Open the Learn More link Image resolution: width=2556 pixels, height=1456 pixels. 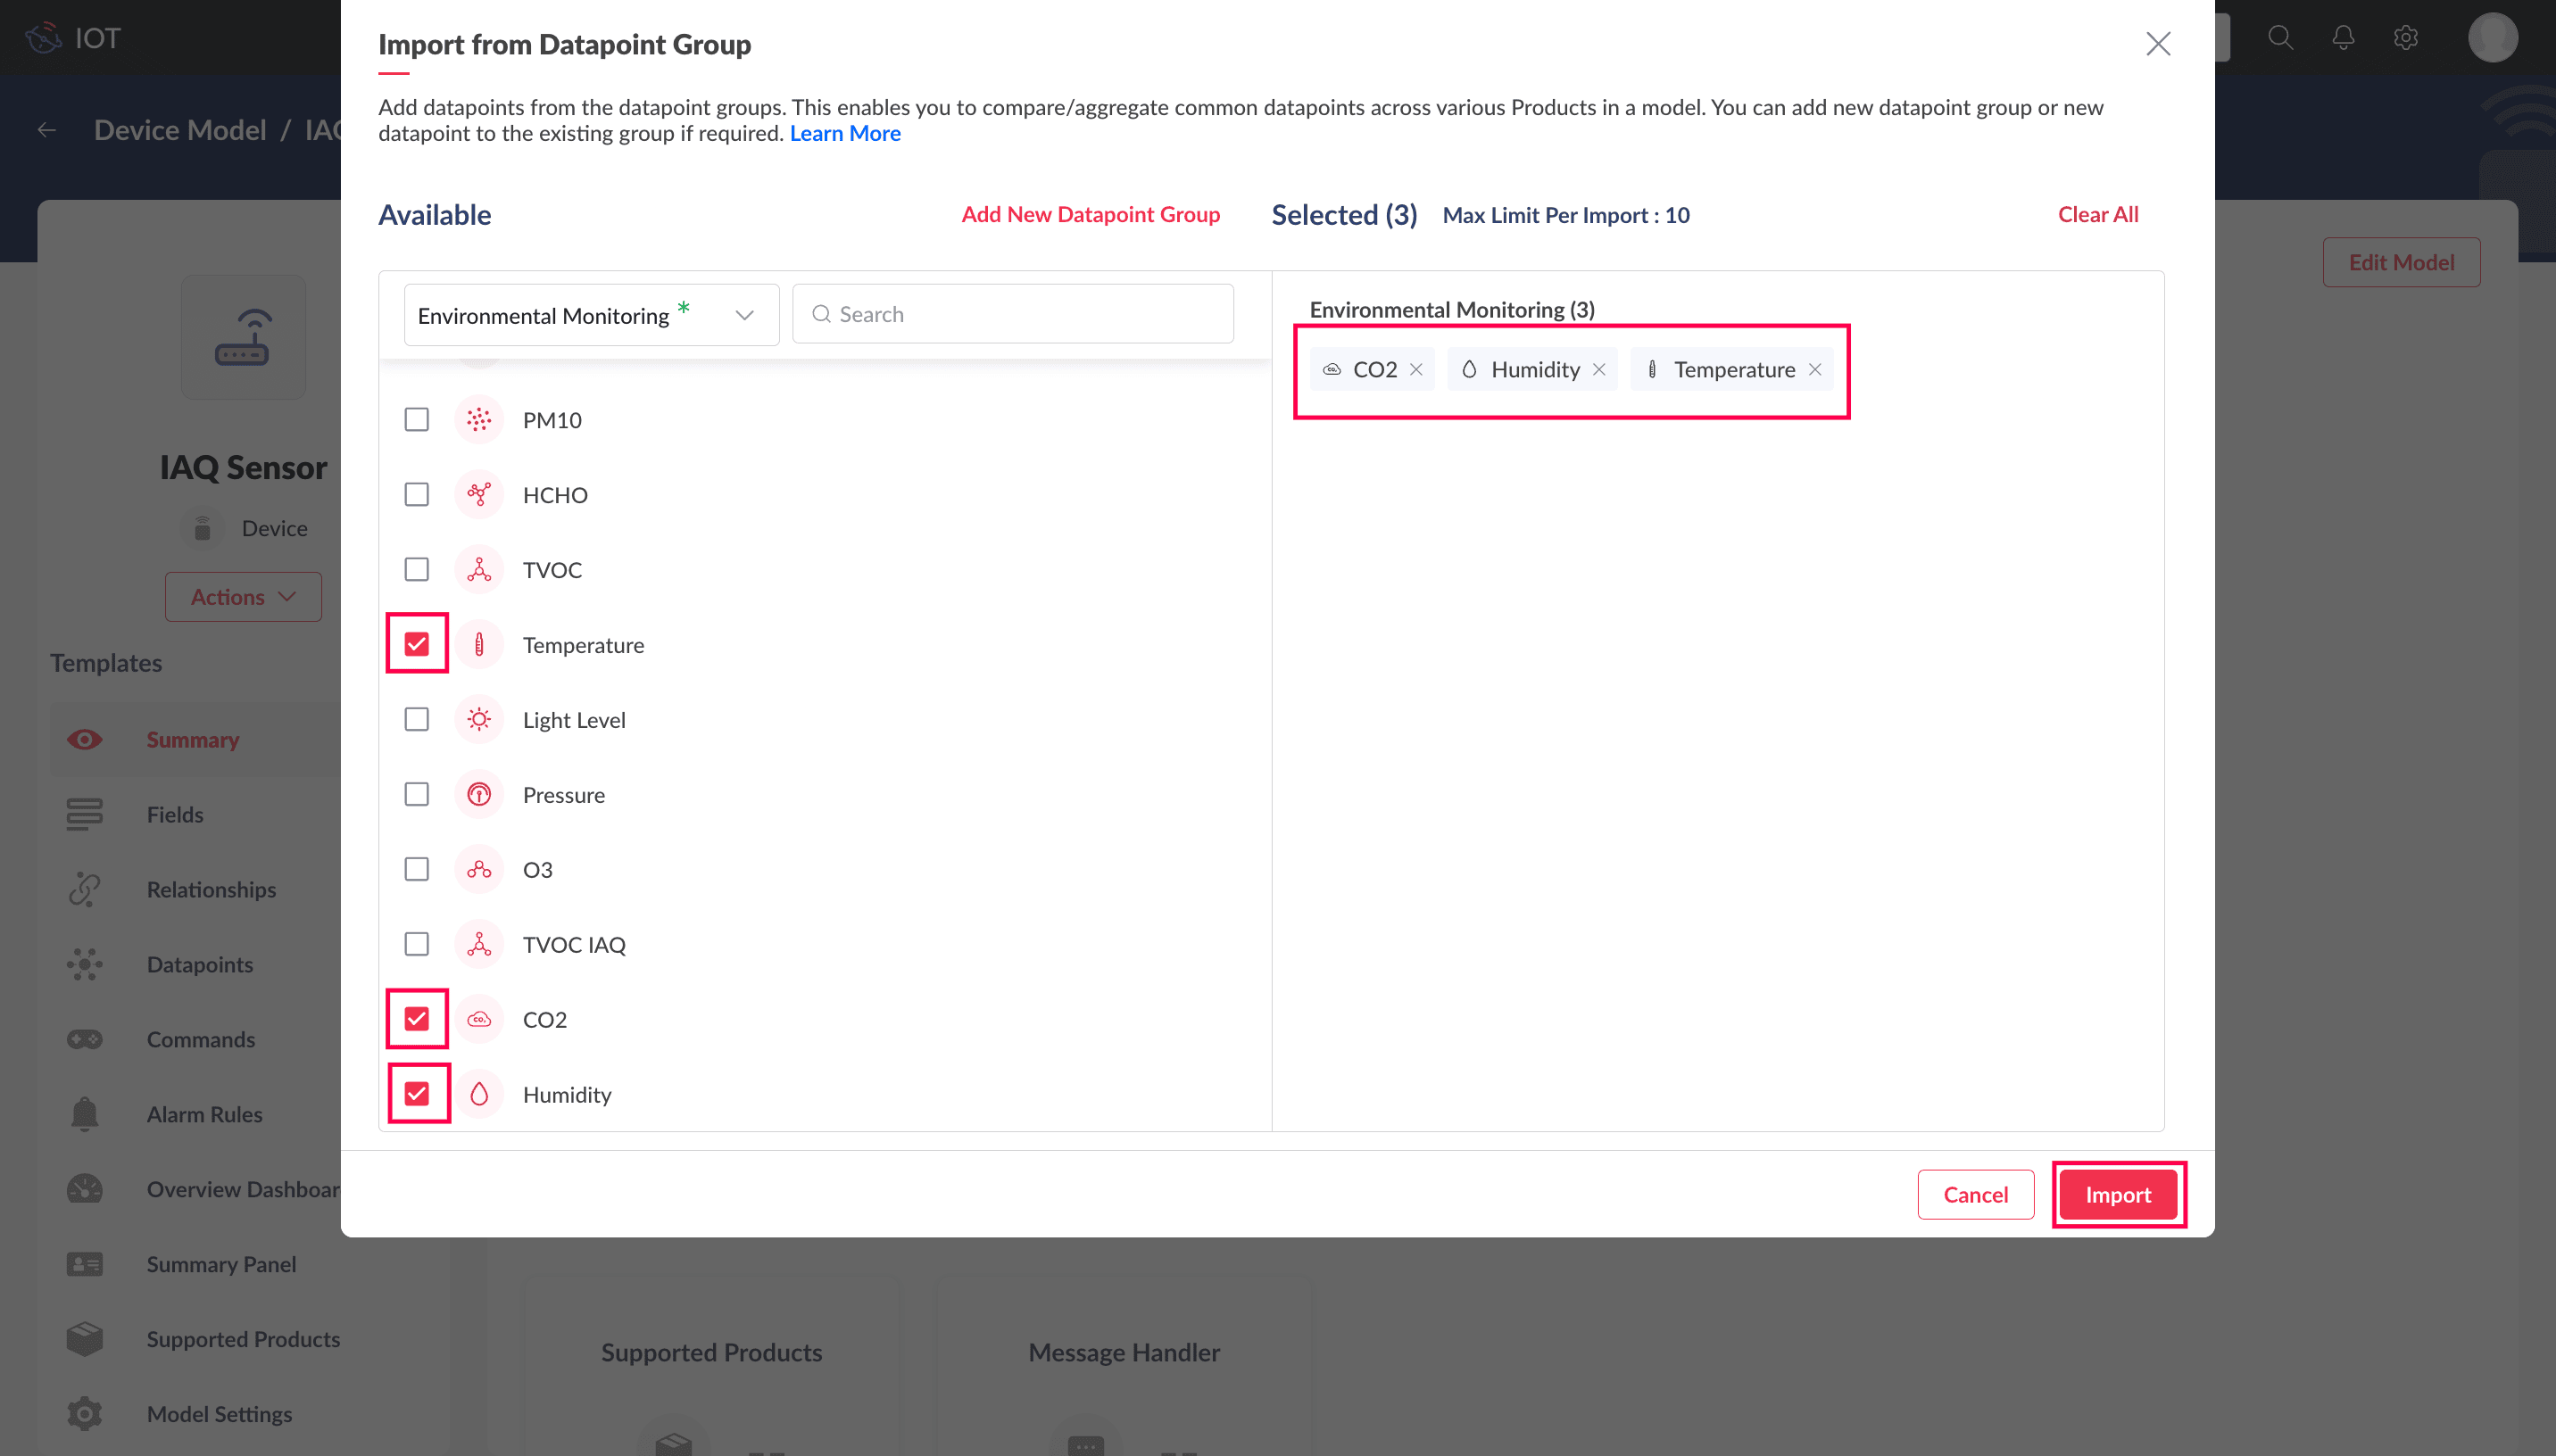point(845,133)
